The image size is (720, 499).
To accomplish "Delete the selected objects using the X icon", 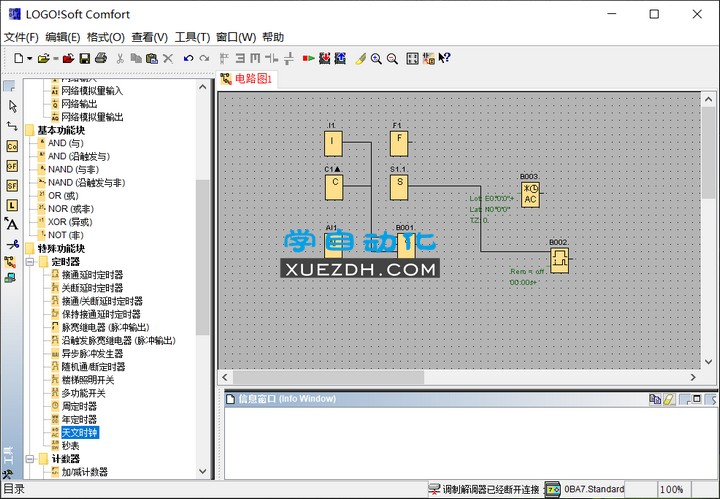I will [168, 58].
